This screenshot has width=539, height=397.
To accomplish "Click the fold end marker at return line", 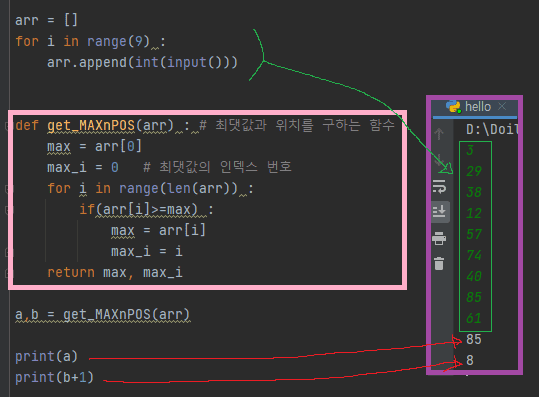I will pyautogui.click(x=8, y=273).
